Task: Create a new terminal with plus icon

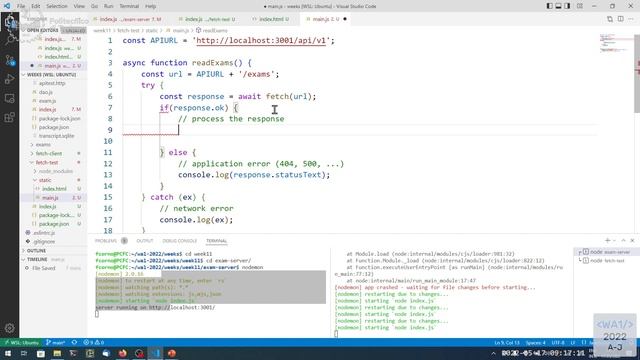Action: click(x=607, y=240)
